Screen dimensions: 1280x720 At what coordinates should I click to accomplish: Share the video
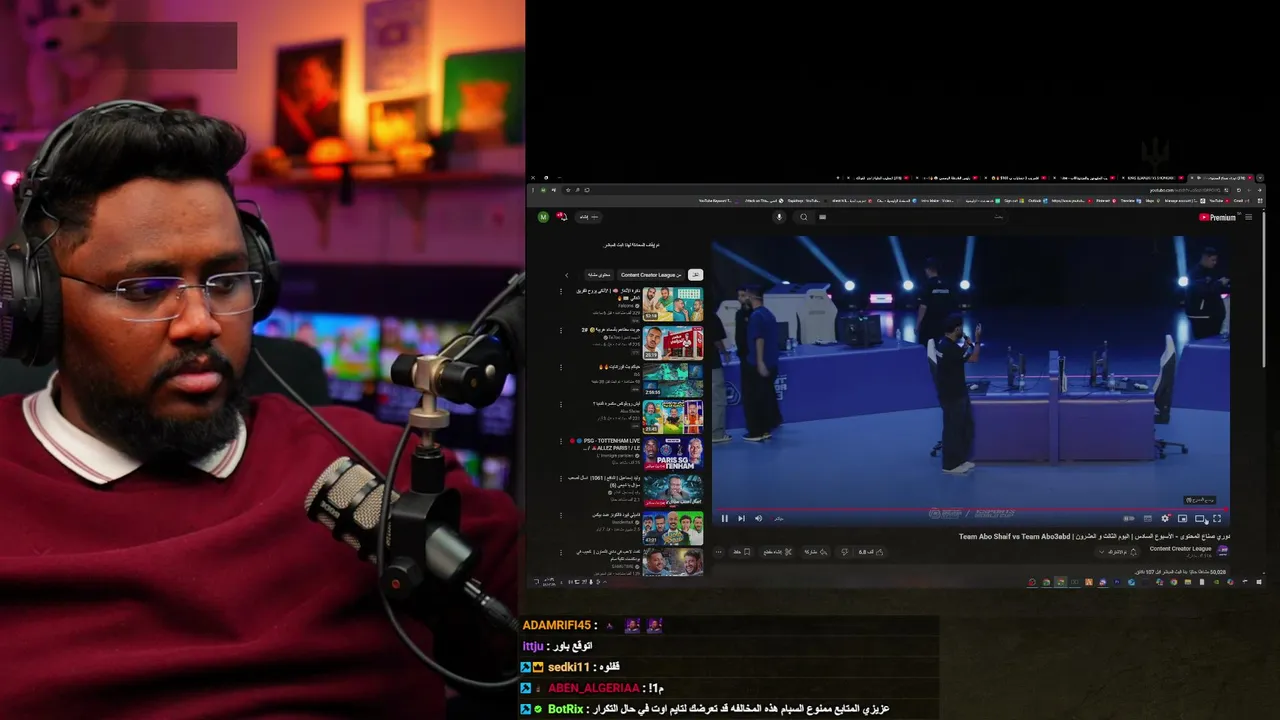coord(816,552)
